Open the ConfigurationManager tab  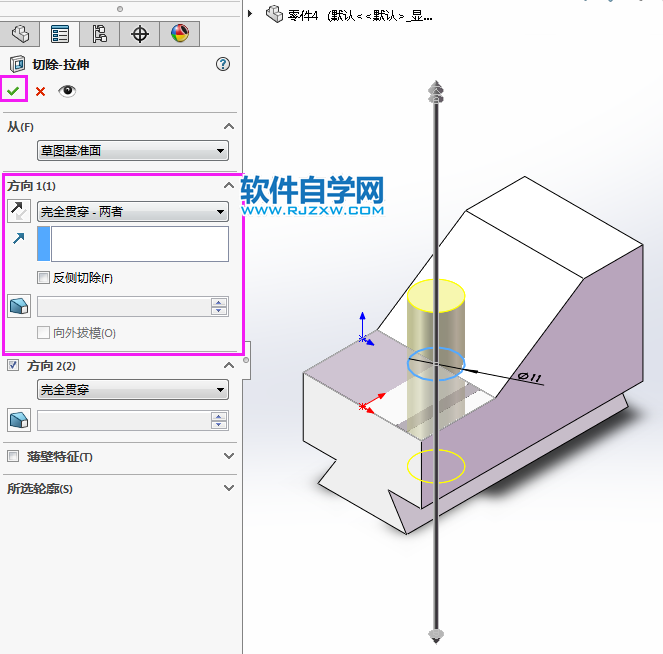tap(99, 34)
